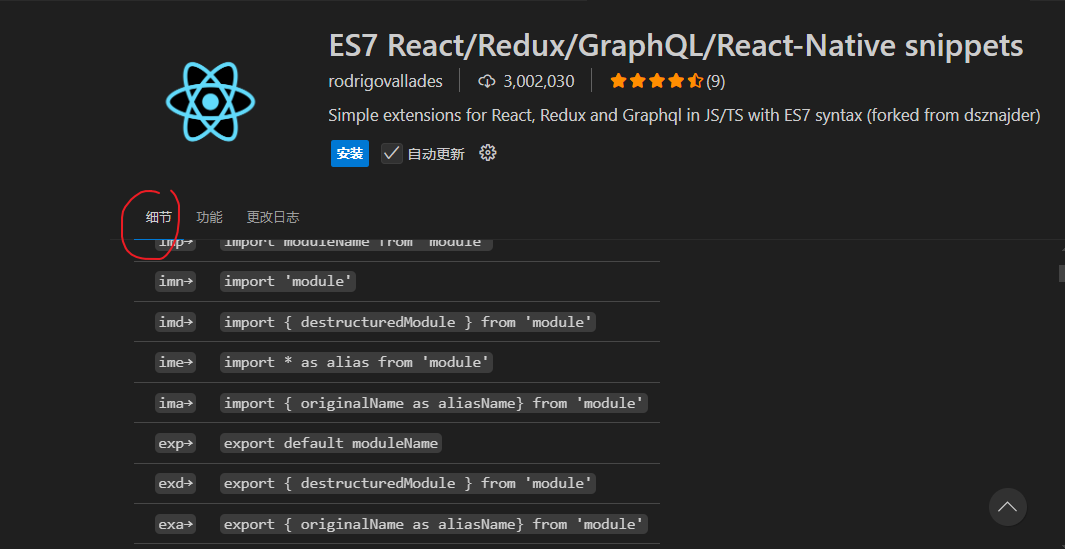Click 'export default moduleName' code
The height and width of the screenshot is (549, 1065).
coord(331,443)
